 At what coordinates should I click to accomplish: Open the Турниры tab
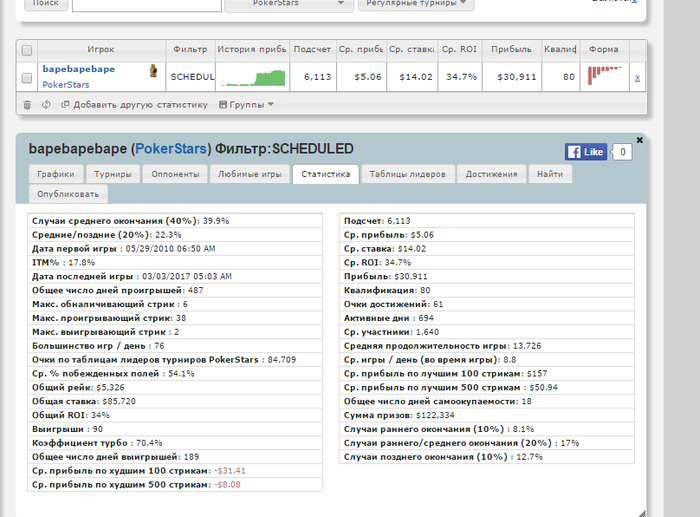(113, 174)
